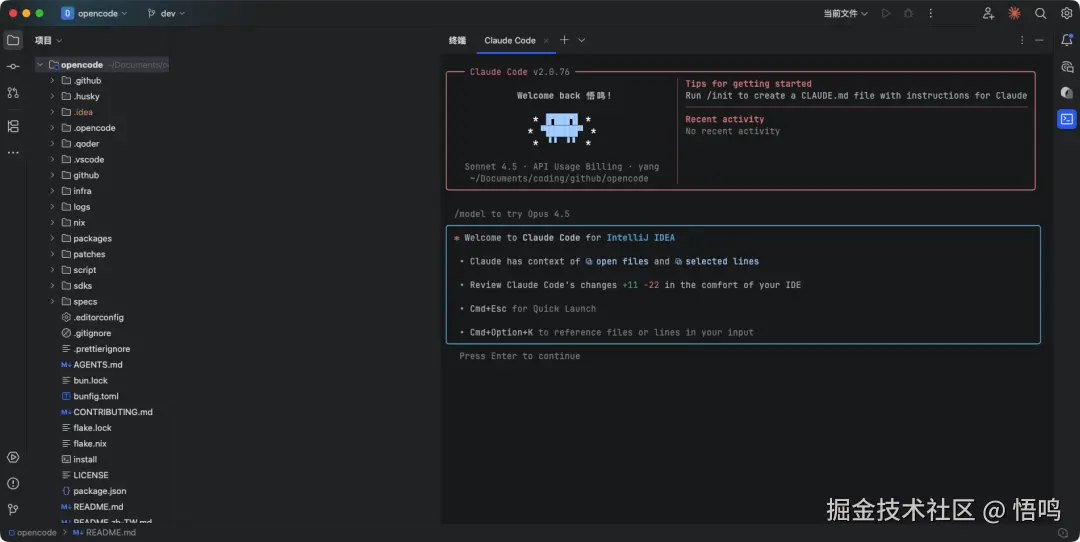This screenshot has width=1080, height=542.
Task: Open the dev branch dropdown
Action: click(x=166, y=13)
